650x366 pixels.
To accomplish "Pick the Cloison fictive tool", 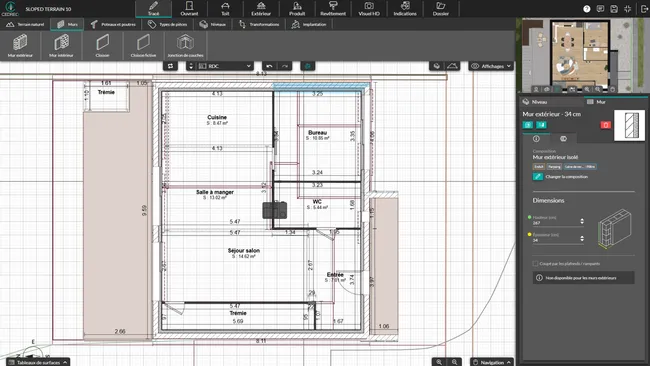I will pyautogui.click(x=143, y=46).
